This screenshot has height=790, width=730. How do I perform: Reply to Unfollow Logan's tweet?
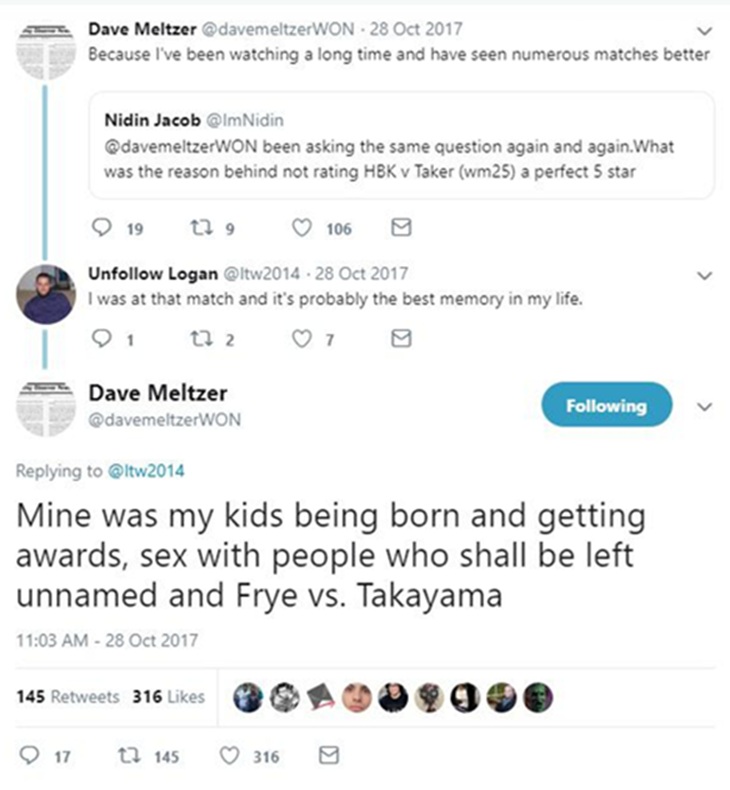[100, 339]
